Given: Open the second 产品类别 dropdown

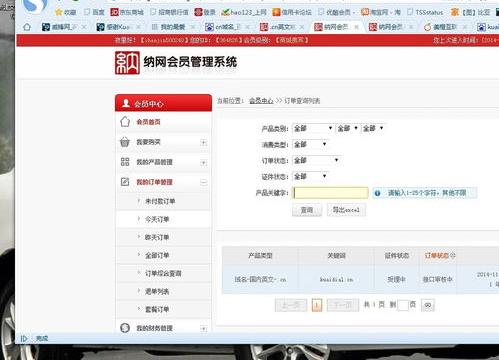Looking at the screenshot, I should click(347, 128).
